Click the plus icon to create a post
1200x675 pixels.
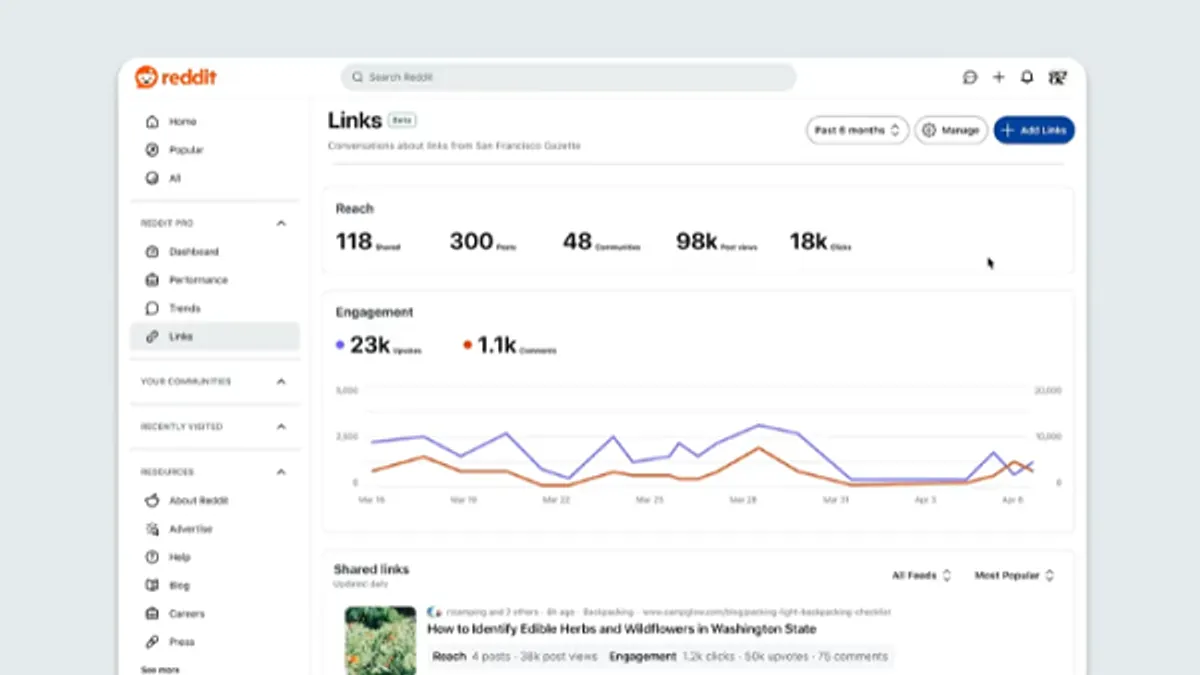coord(998,77)
